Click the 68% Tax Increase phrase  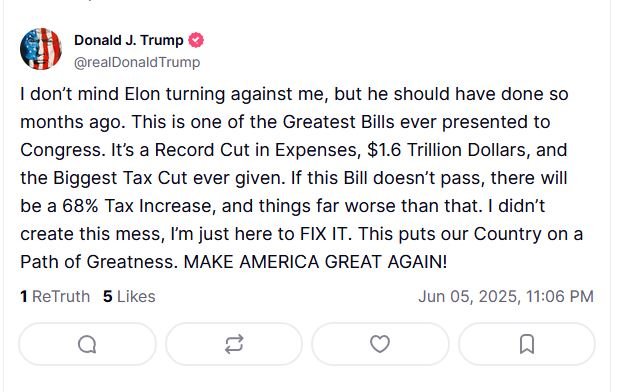(x=139, y=206)
